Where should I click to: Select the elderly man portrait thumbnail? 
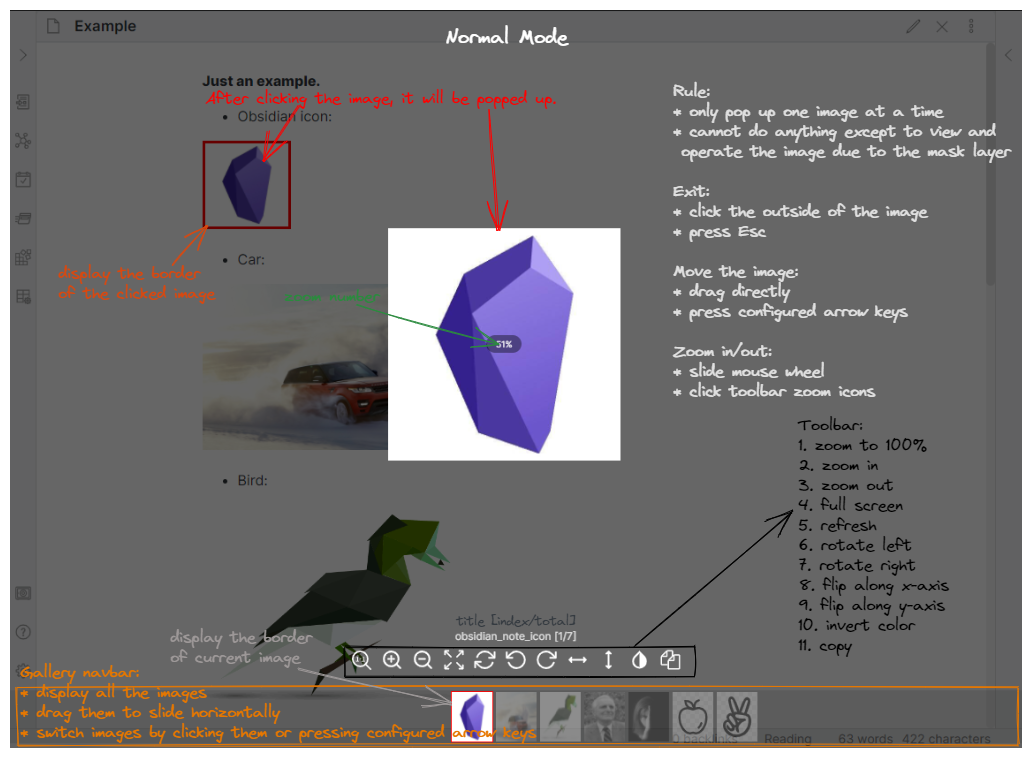click(x=604, y=716)
